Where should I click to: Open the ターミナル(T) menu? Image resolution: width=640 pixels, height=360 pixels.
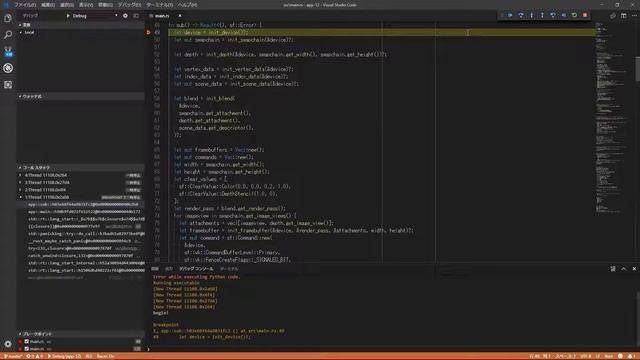(160, 5)
